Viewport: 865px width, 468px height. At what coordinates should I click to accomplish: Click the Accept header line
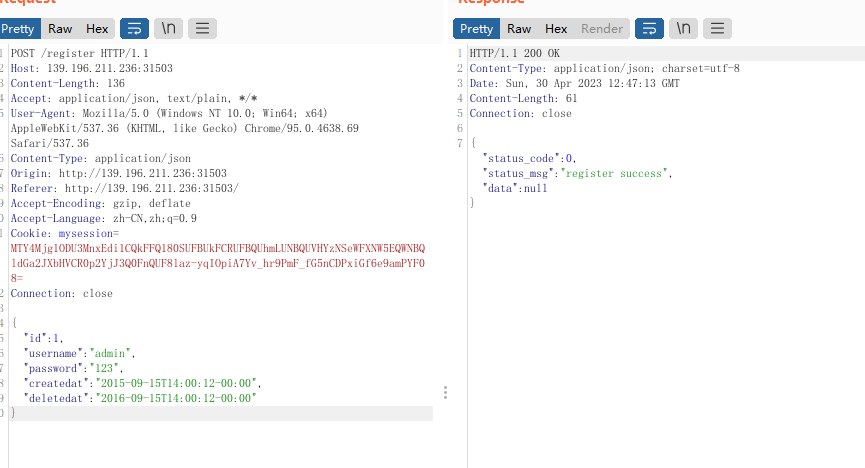click(x=134, y=98)
